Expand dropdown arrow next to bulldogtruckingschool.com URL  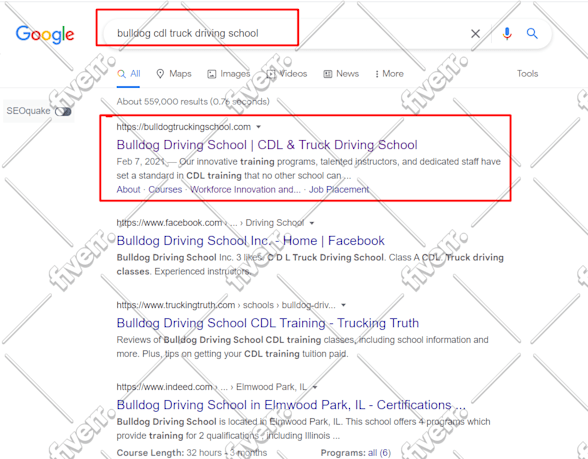pyautogui.click(x=258, y=127)
